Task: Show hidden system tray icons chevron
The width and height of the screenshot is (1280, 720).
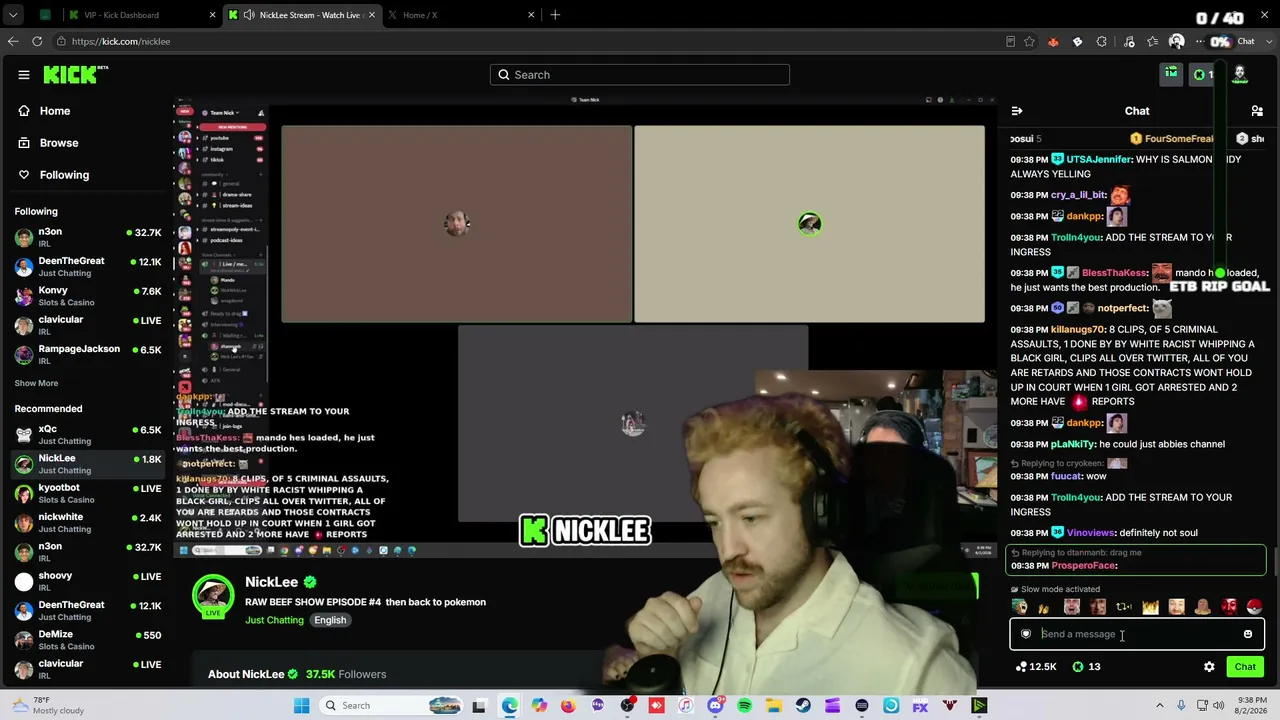Action: click(1160, 706)
